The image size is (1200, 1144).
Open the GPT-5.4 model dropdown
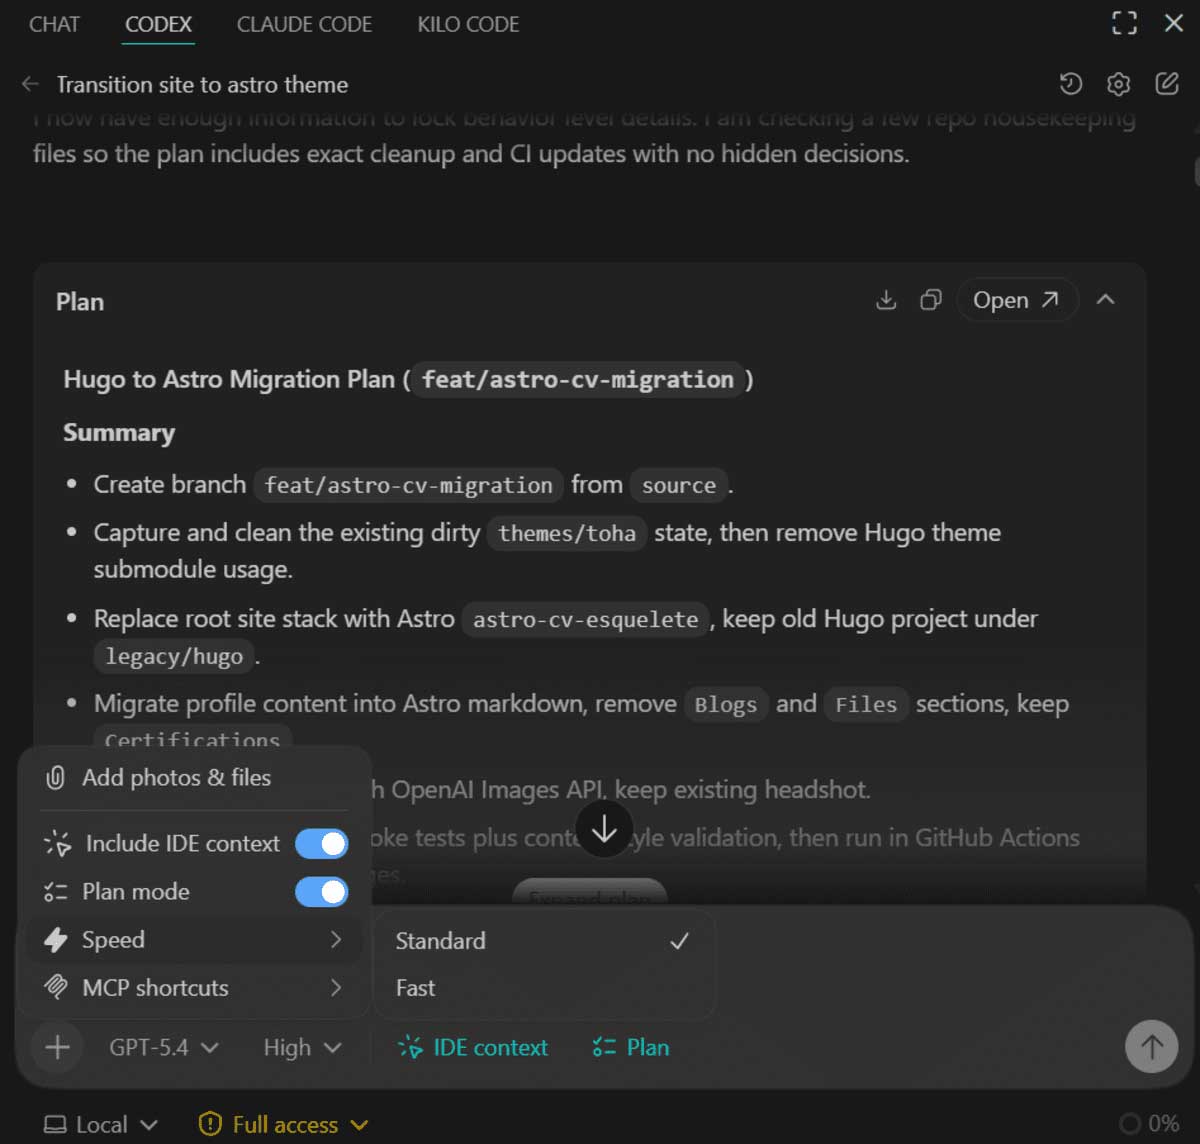164,1047
